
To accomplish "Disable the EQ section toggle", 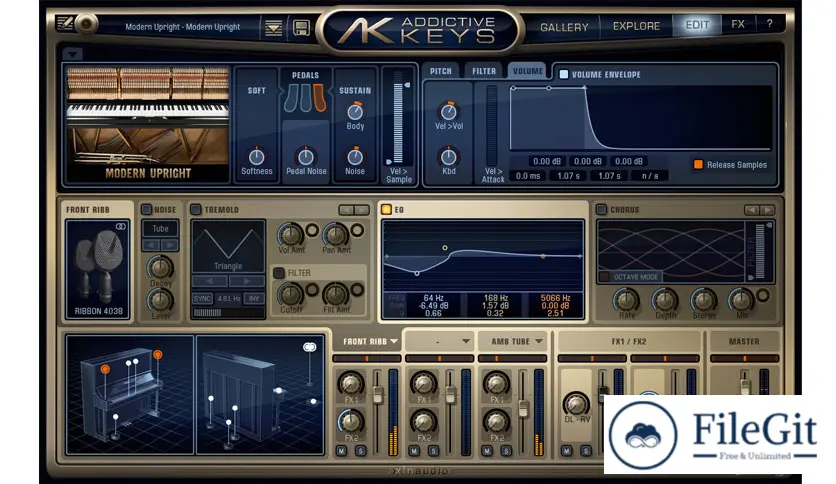I will [386, 209].
